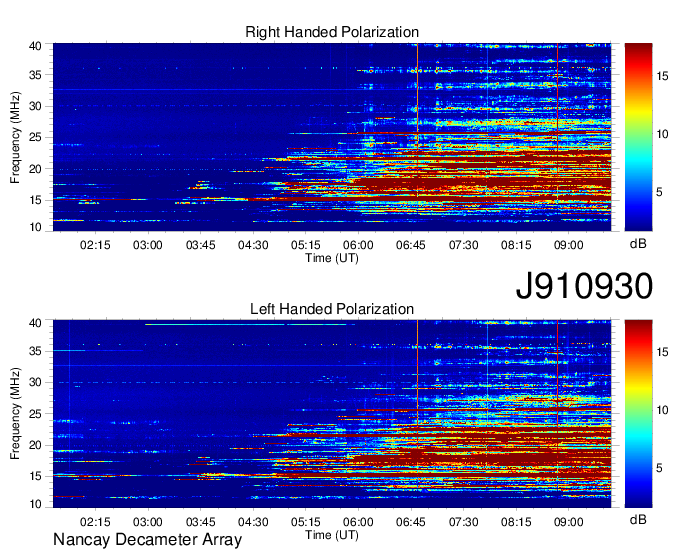
Task: Select the 35 frequency tick of Left Handed plot
Action: pyautogui.click(x=35, y=351)
